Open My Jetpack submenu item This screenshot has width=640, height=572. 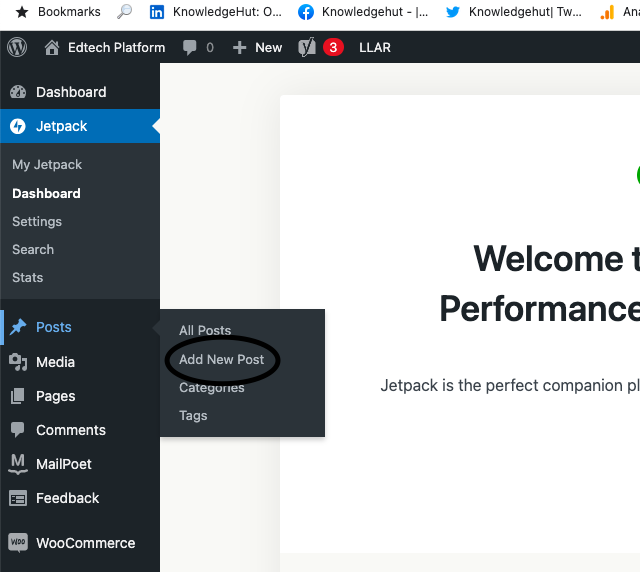(x=47, y=165)
